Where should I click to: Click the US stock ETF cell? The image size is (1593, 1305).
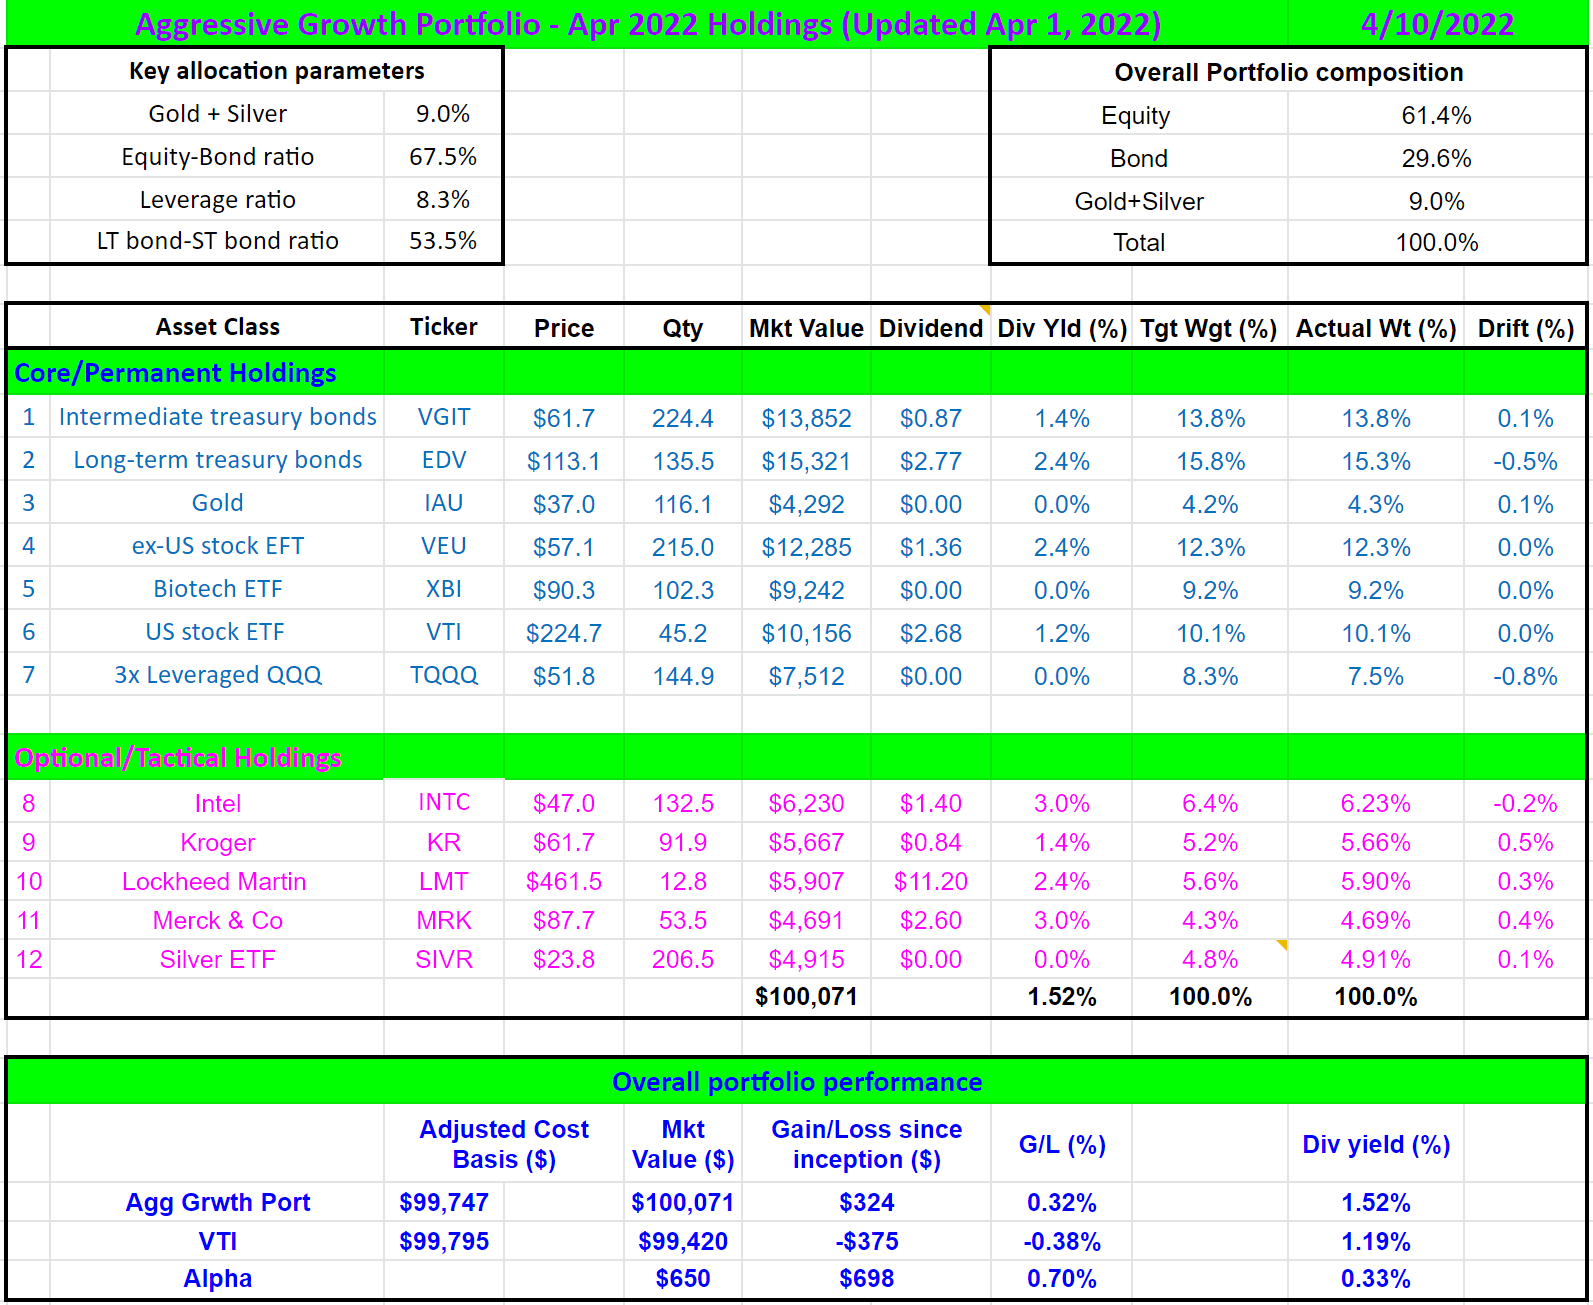(215, 632)
